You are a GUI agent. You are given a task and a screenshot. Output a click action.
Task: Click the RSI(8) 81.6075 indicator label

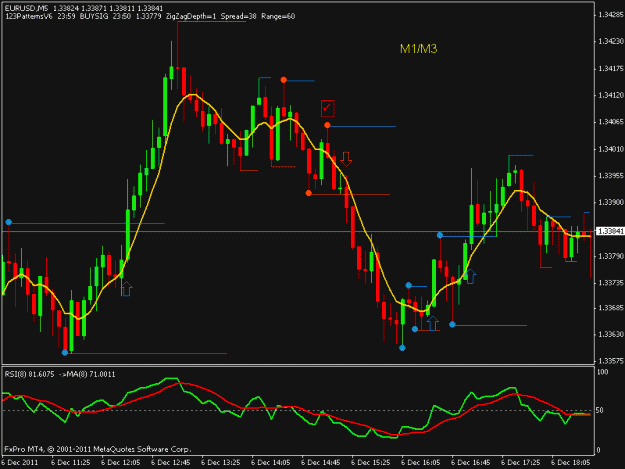pyautogui.click(x=60, y=374)
